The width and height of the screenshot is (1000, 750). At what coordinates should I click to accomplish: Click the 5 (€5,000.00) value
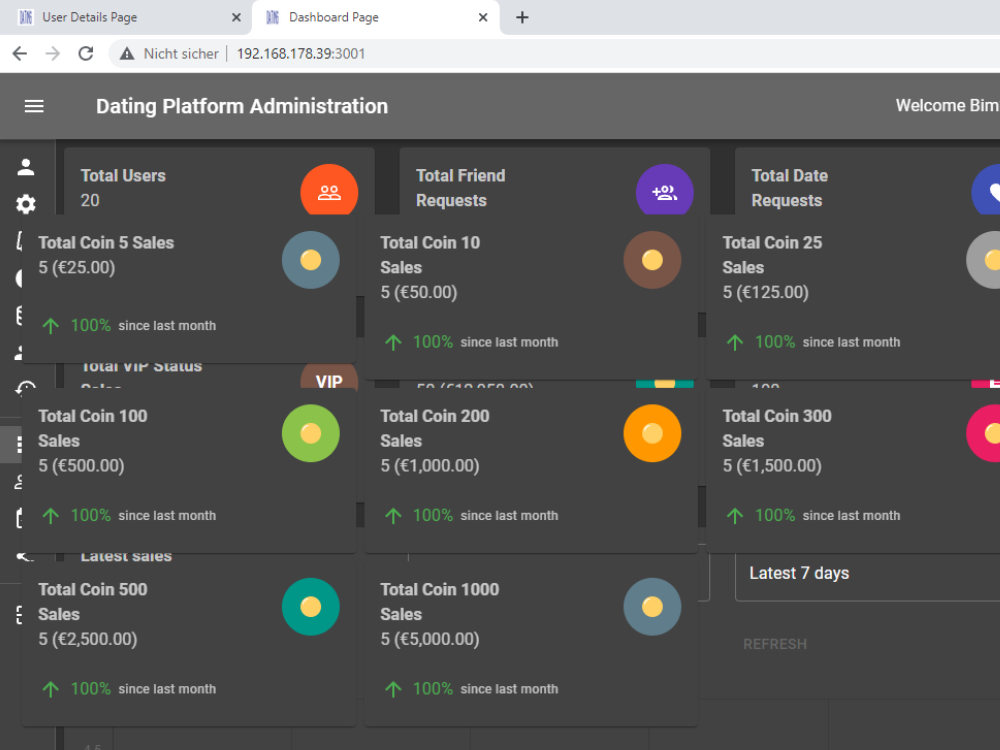tap(430, 639)
